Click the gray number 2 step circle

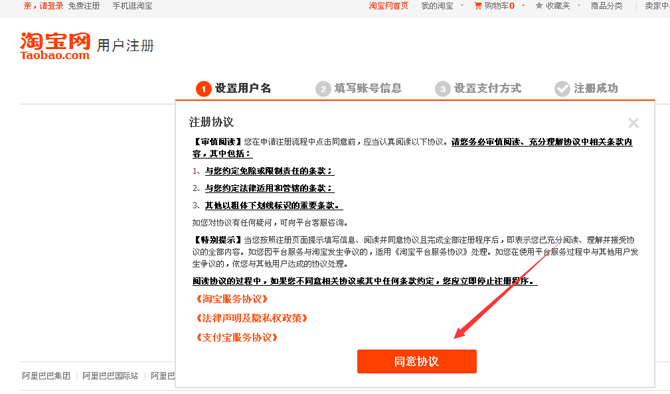pos(323,89)
